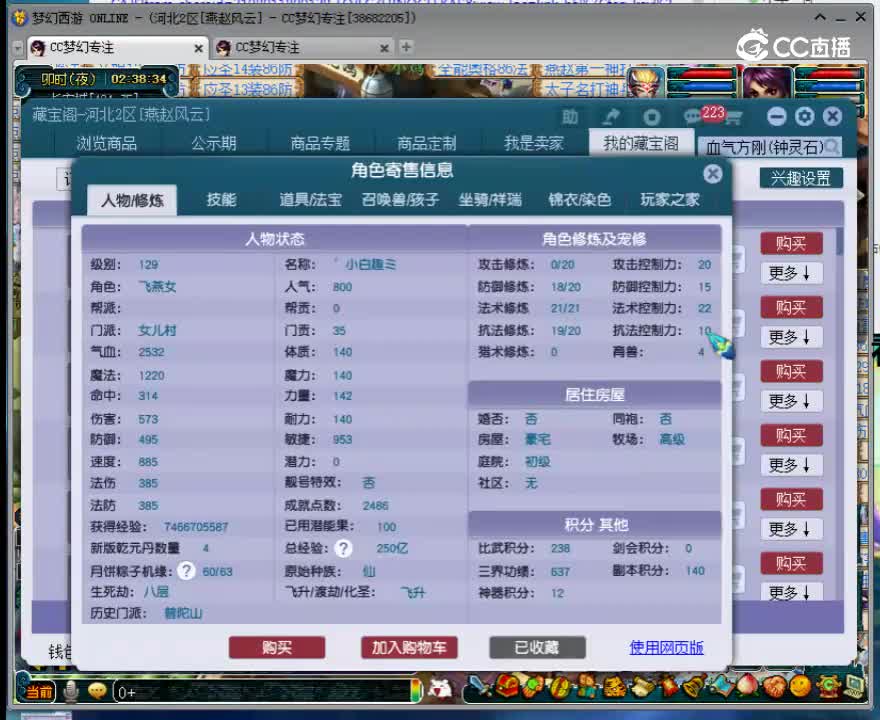Go to 浏览商品 in top navigation
The width and height of the screenshot is (880, 720).
107,144
